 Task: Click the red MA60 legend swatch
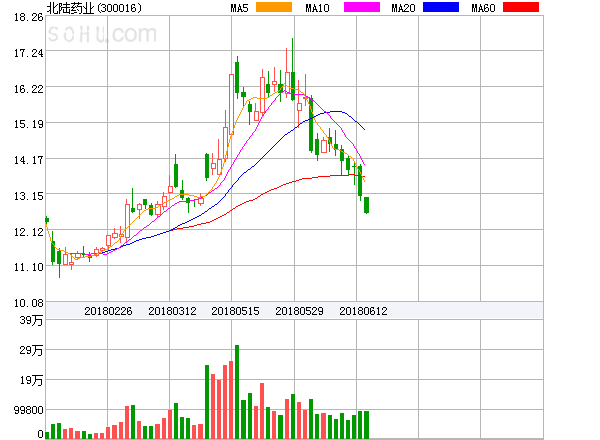tap(521, 7)
